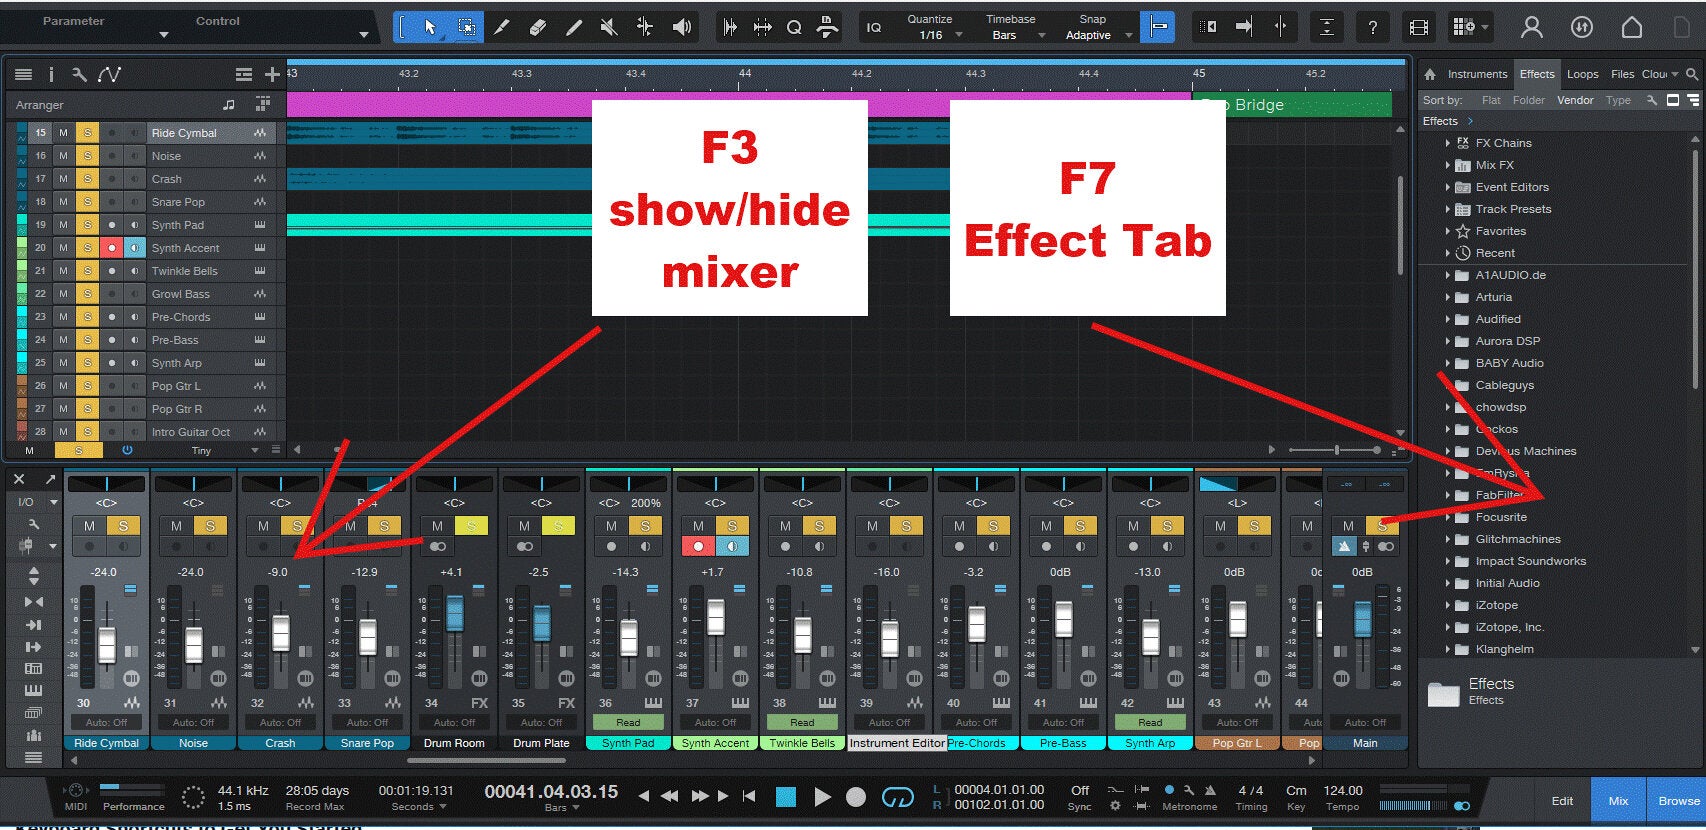Viewport: 1706px width, 830px height.
Task: Select the Eraser tool in toolbar
Action: (x=537, y=27)
